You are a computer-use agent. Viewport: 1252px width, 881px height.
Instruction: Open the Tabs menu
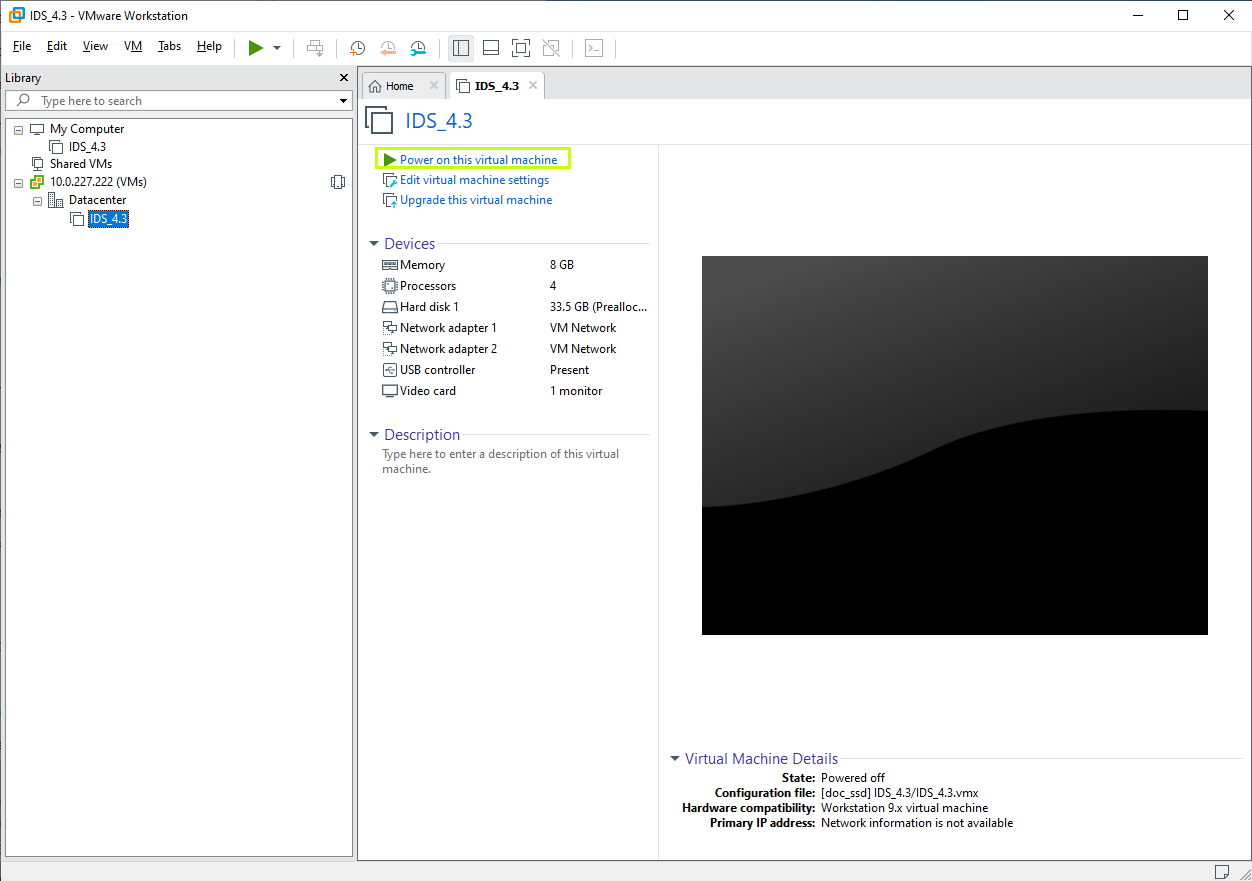click(170, 46)
